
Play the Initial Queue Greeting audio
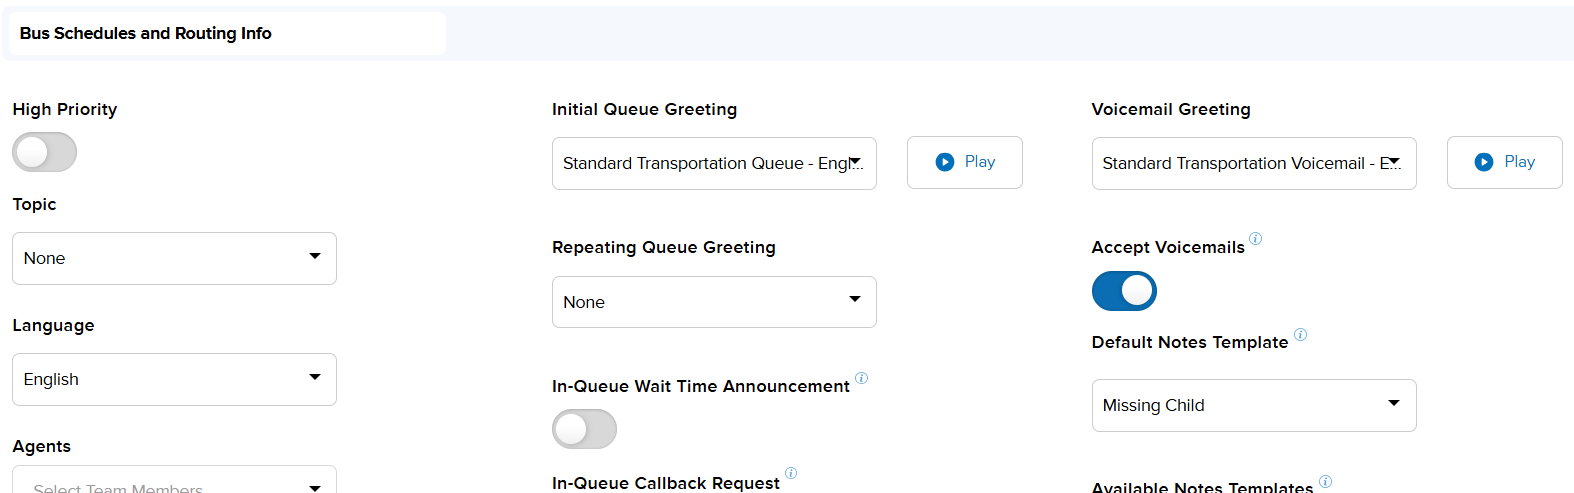(x=964, y=162)
